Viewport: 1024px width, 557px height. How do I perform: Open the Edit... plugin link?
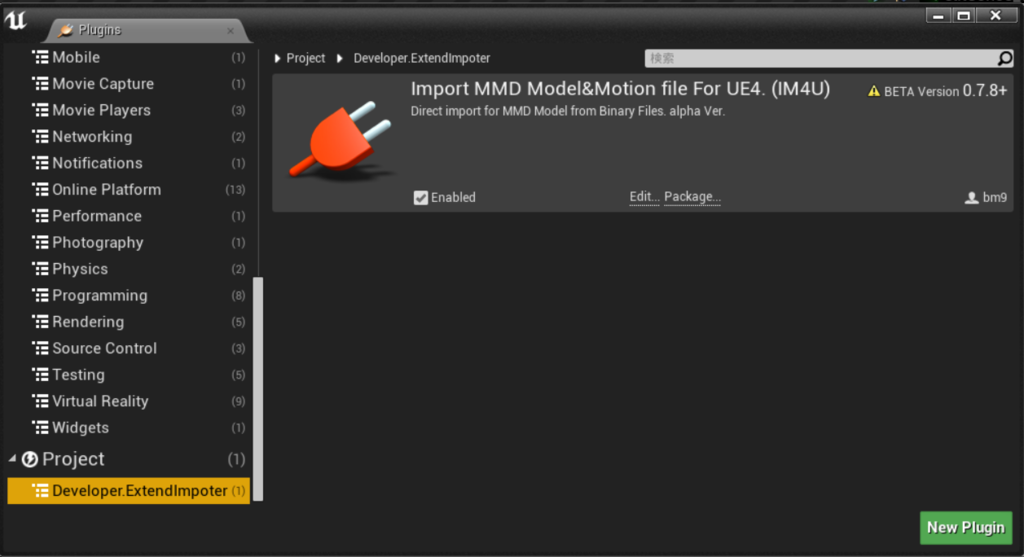(x=644, y=197)
